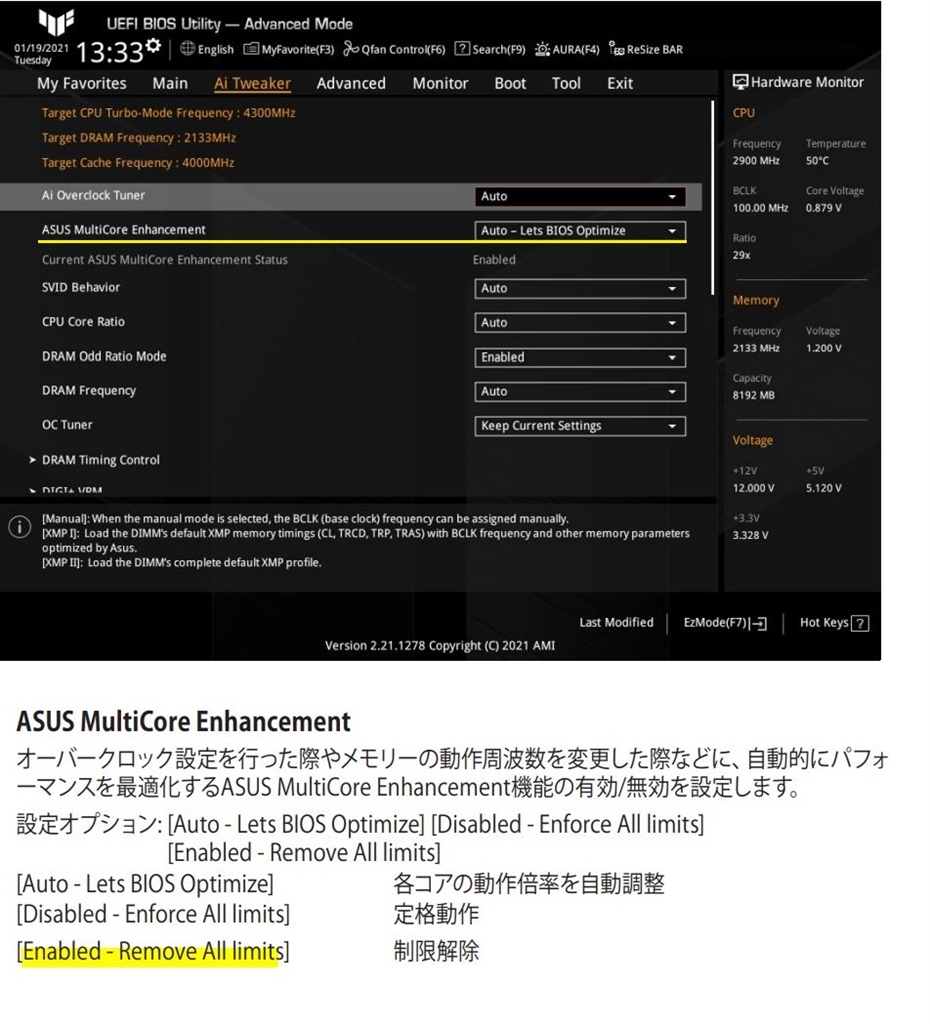Open DRAM Frequency dropdown

tap(580, 391)
